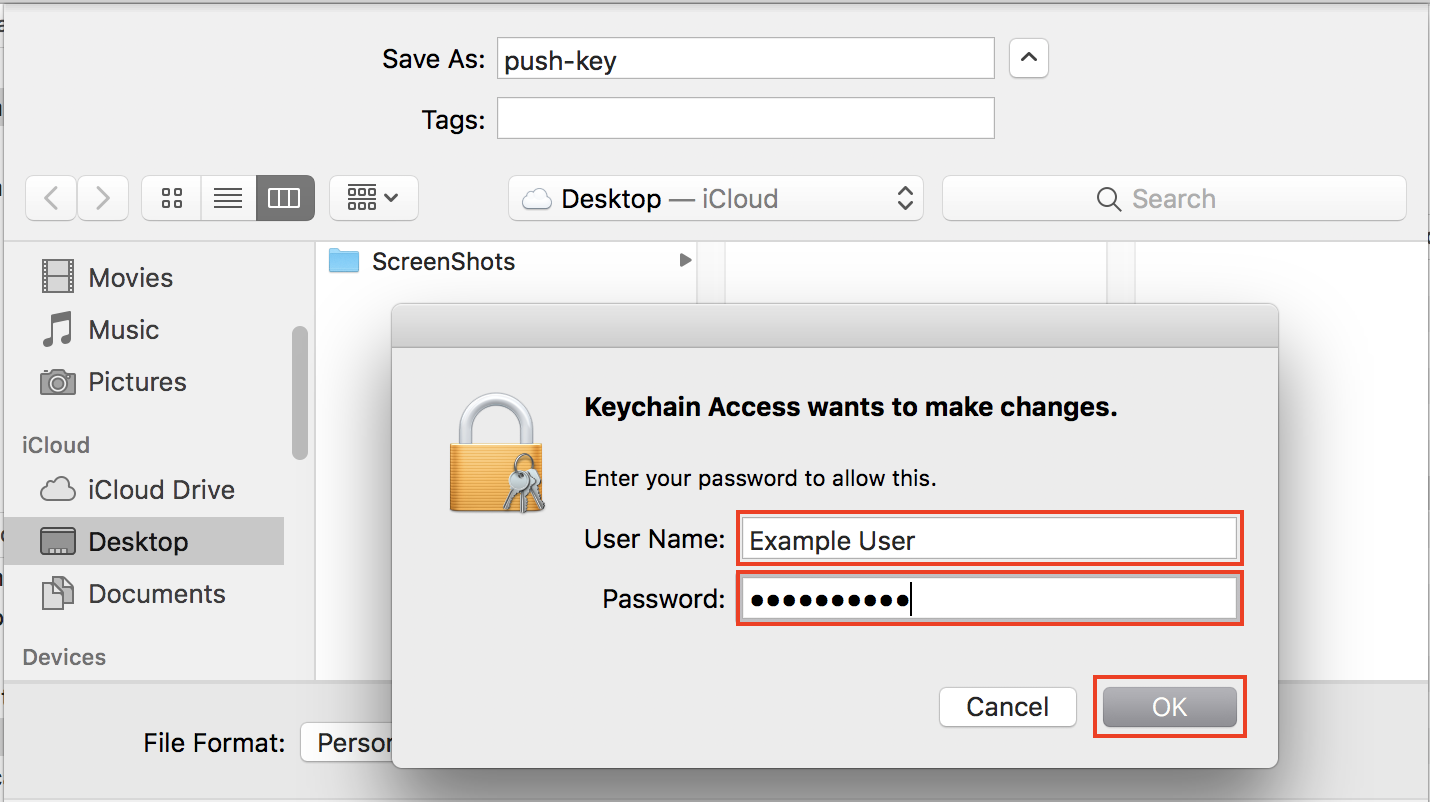Collapse the save dialog with chevron button

pyautogui.click(x=1028, y=59)
